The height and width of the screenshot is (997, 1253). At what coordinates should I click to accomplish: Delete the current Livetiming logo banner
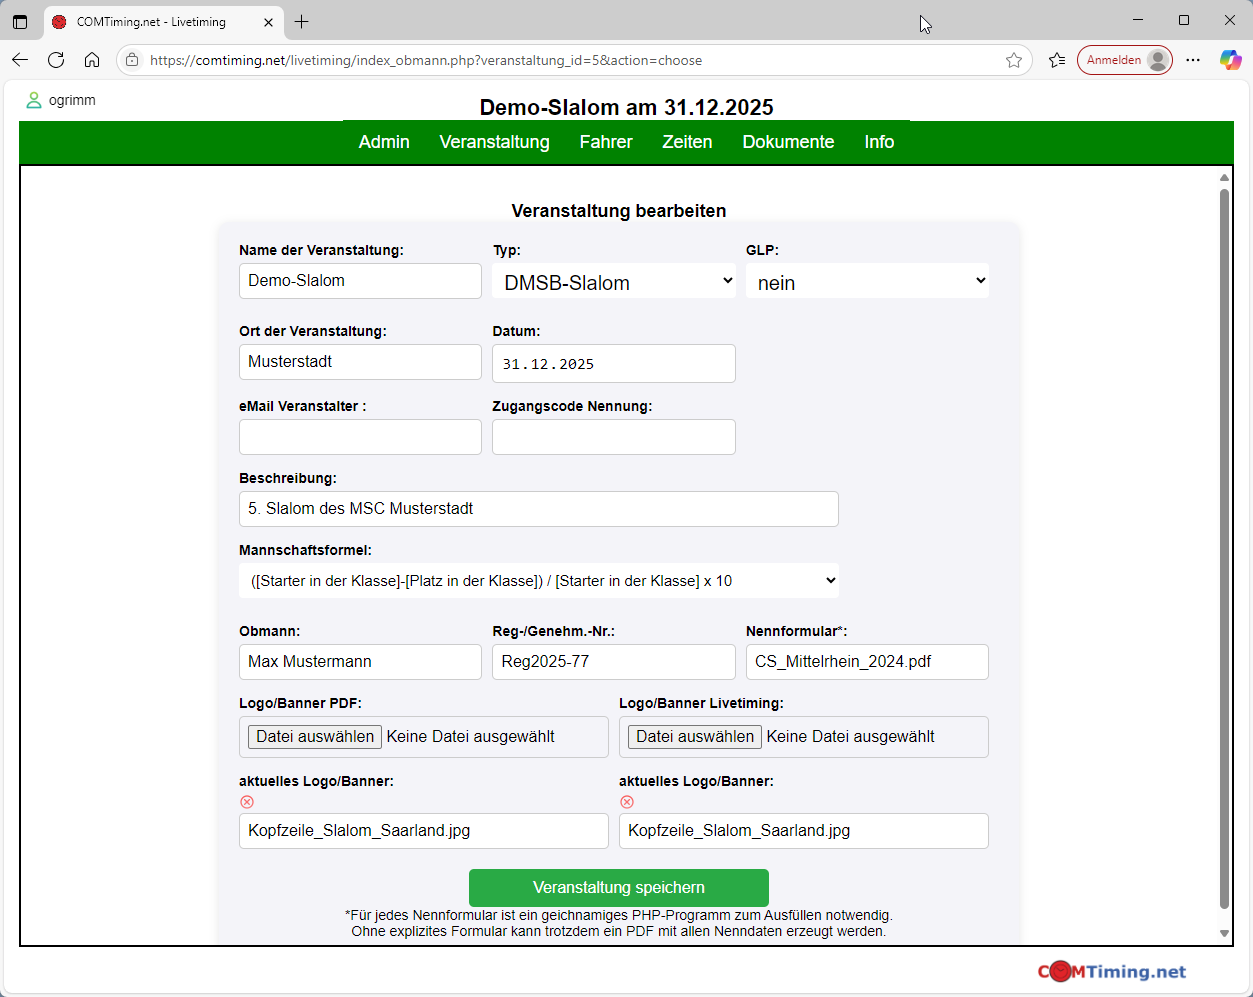(x=627, y=802)
